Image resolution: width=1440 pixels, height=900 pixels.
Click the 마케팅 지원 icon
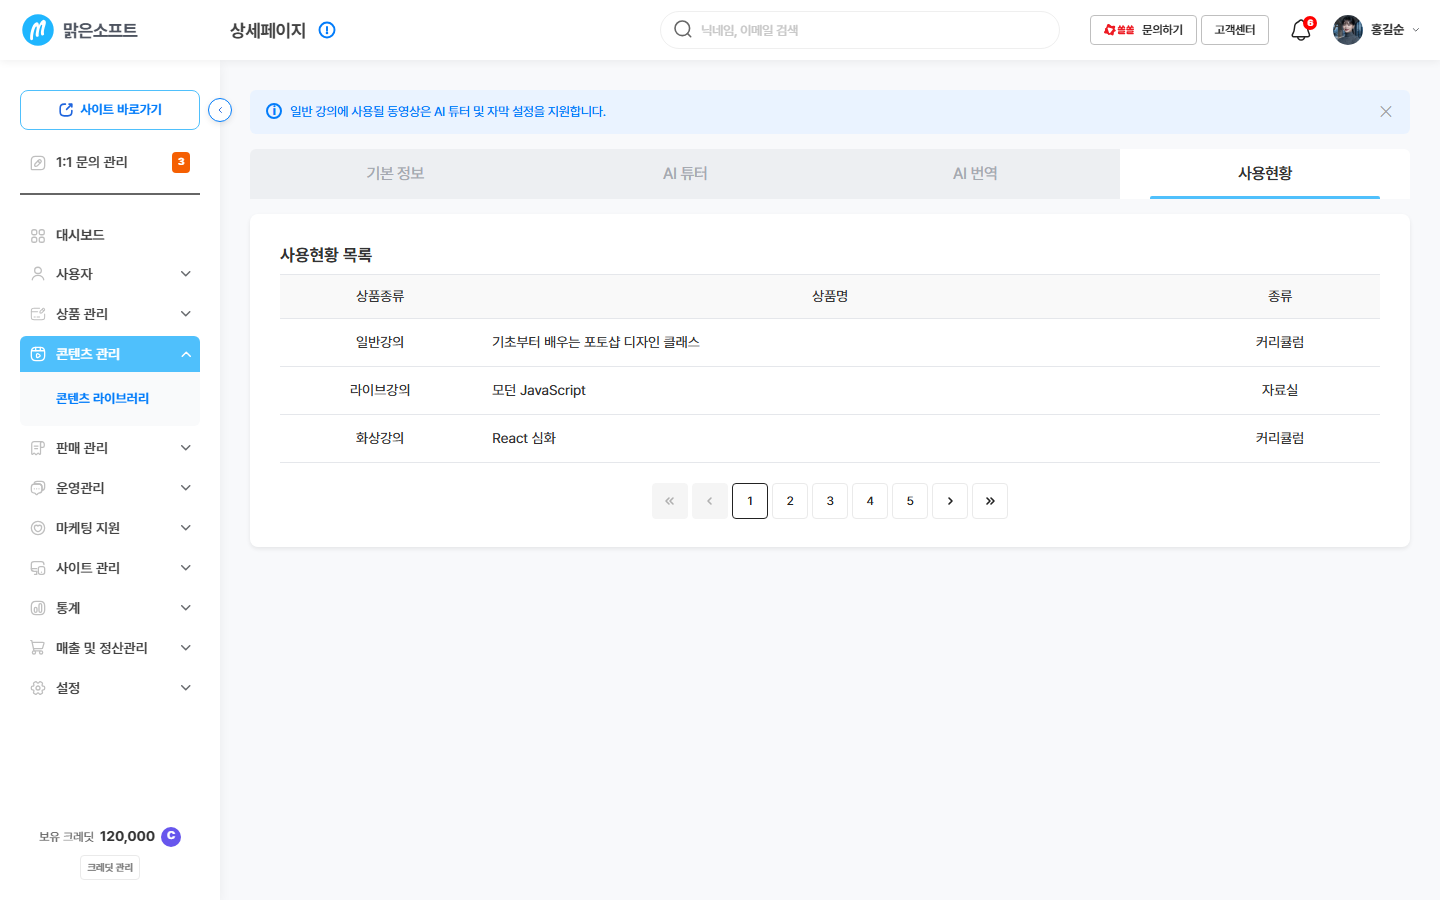[38, 528]
